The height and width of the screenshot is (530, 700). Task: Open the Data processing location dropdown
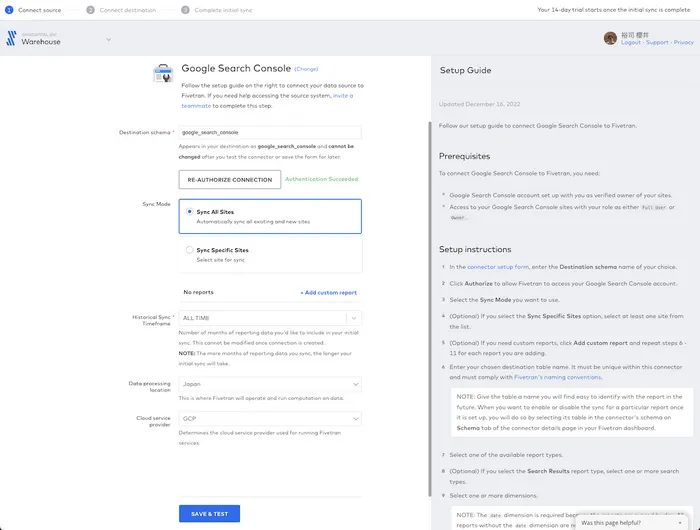tap(270, 383)
